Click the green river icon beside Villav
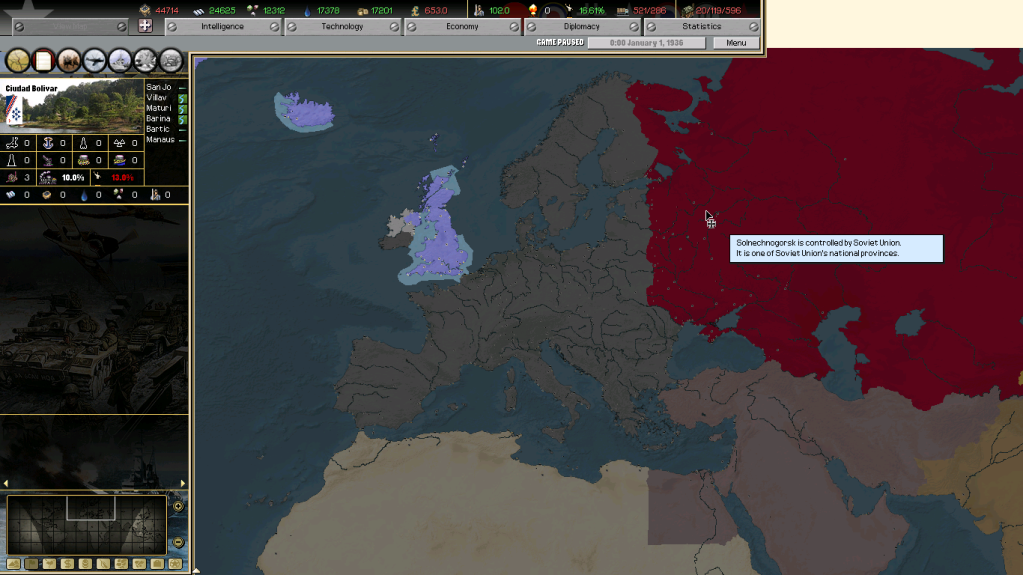Image resolution: width=1023 pixels, height=575 pixels. [x=183, y=98]
